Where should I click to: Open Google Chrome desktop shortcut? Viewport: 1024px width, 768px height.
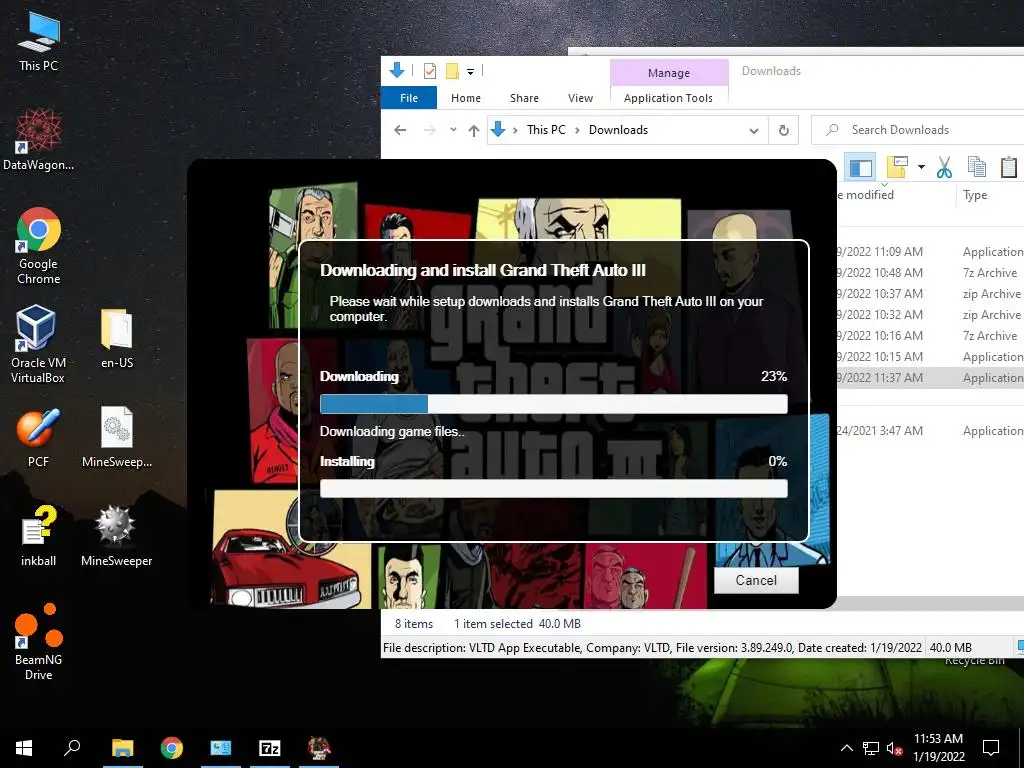(x=39, y=246)
